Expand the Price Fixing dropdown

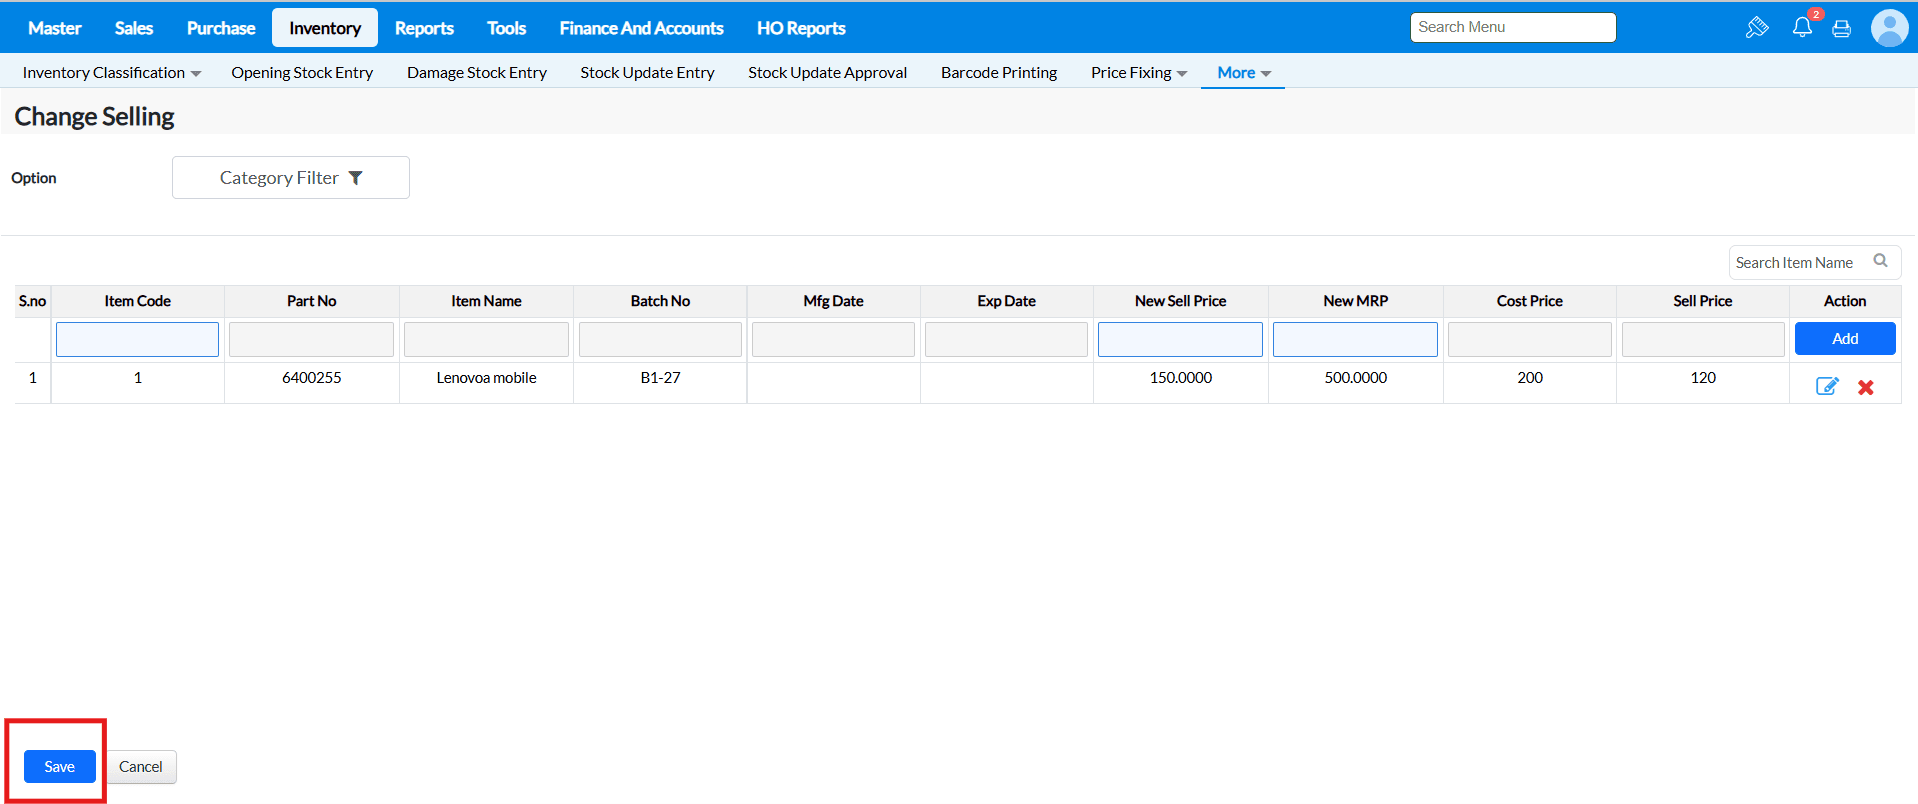point(1182,74)
